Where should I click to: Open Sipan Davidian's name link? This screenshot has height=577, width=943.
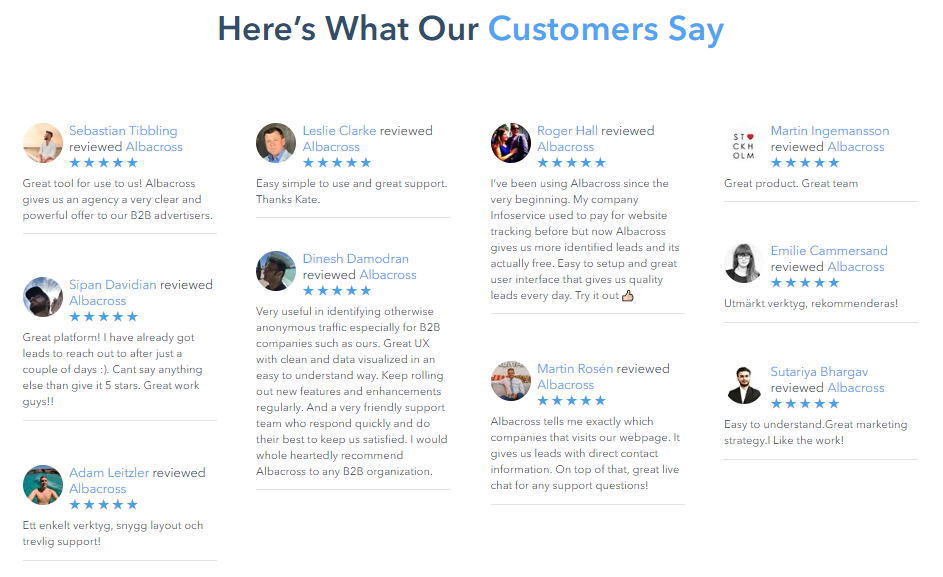coord(112,285)
